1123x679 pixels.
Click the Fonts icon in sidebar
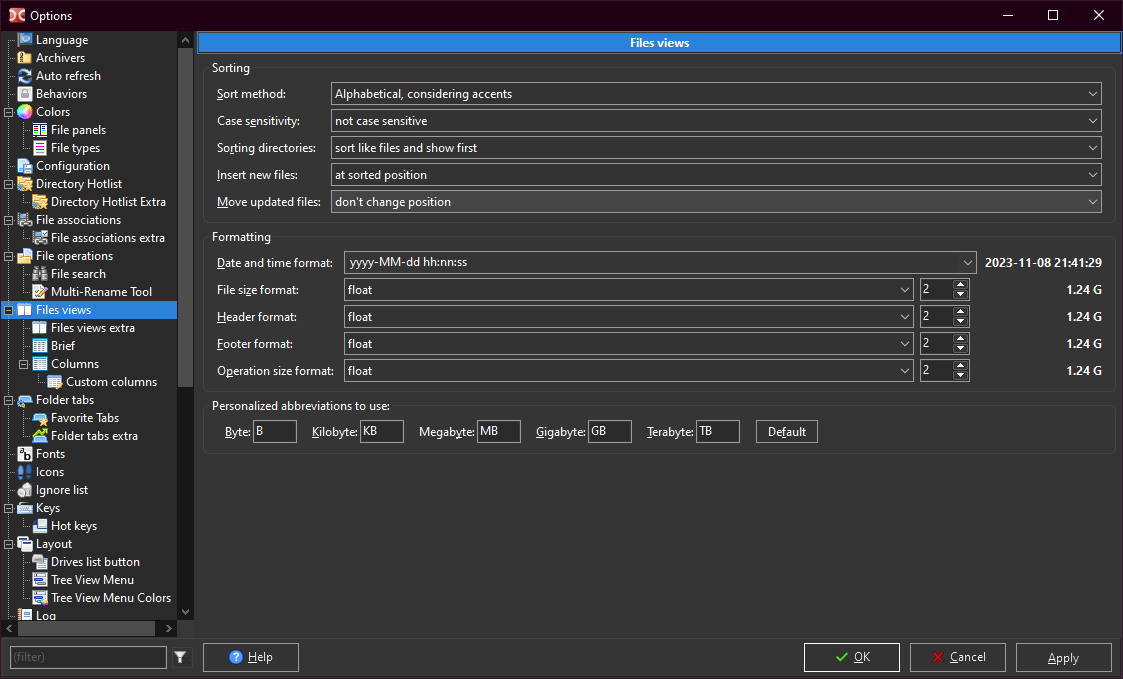[25, 454]
